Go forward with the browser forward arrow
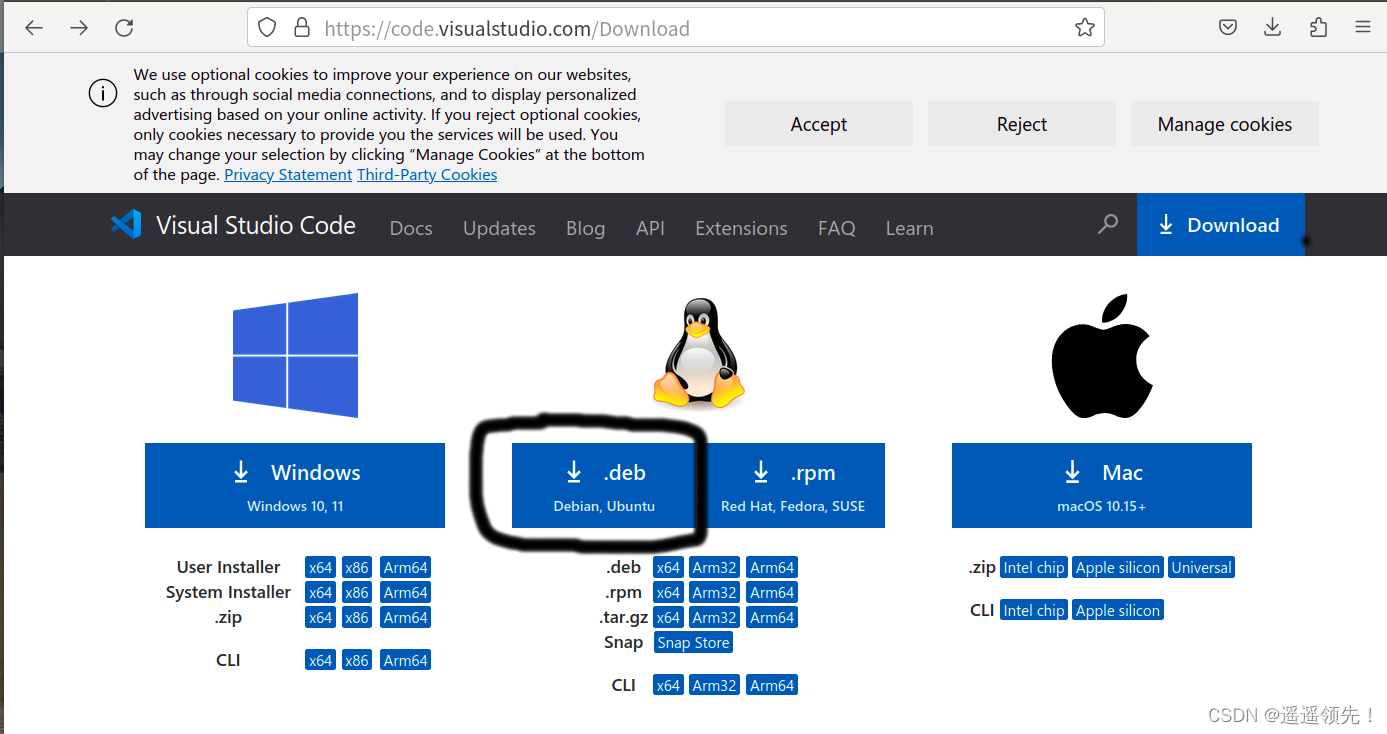The width and height of the screenshot is (1387, 734). point(79,28)
